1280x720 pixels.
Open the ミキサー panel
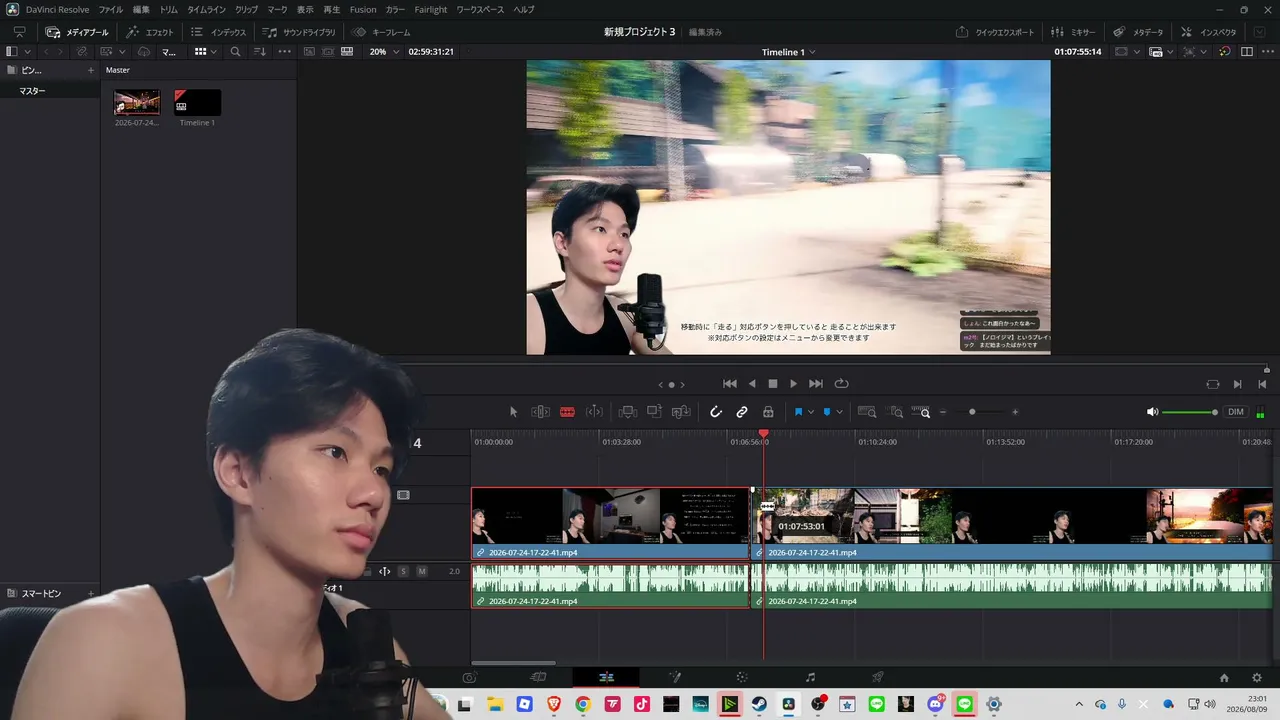pos(1074,32)
